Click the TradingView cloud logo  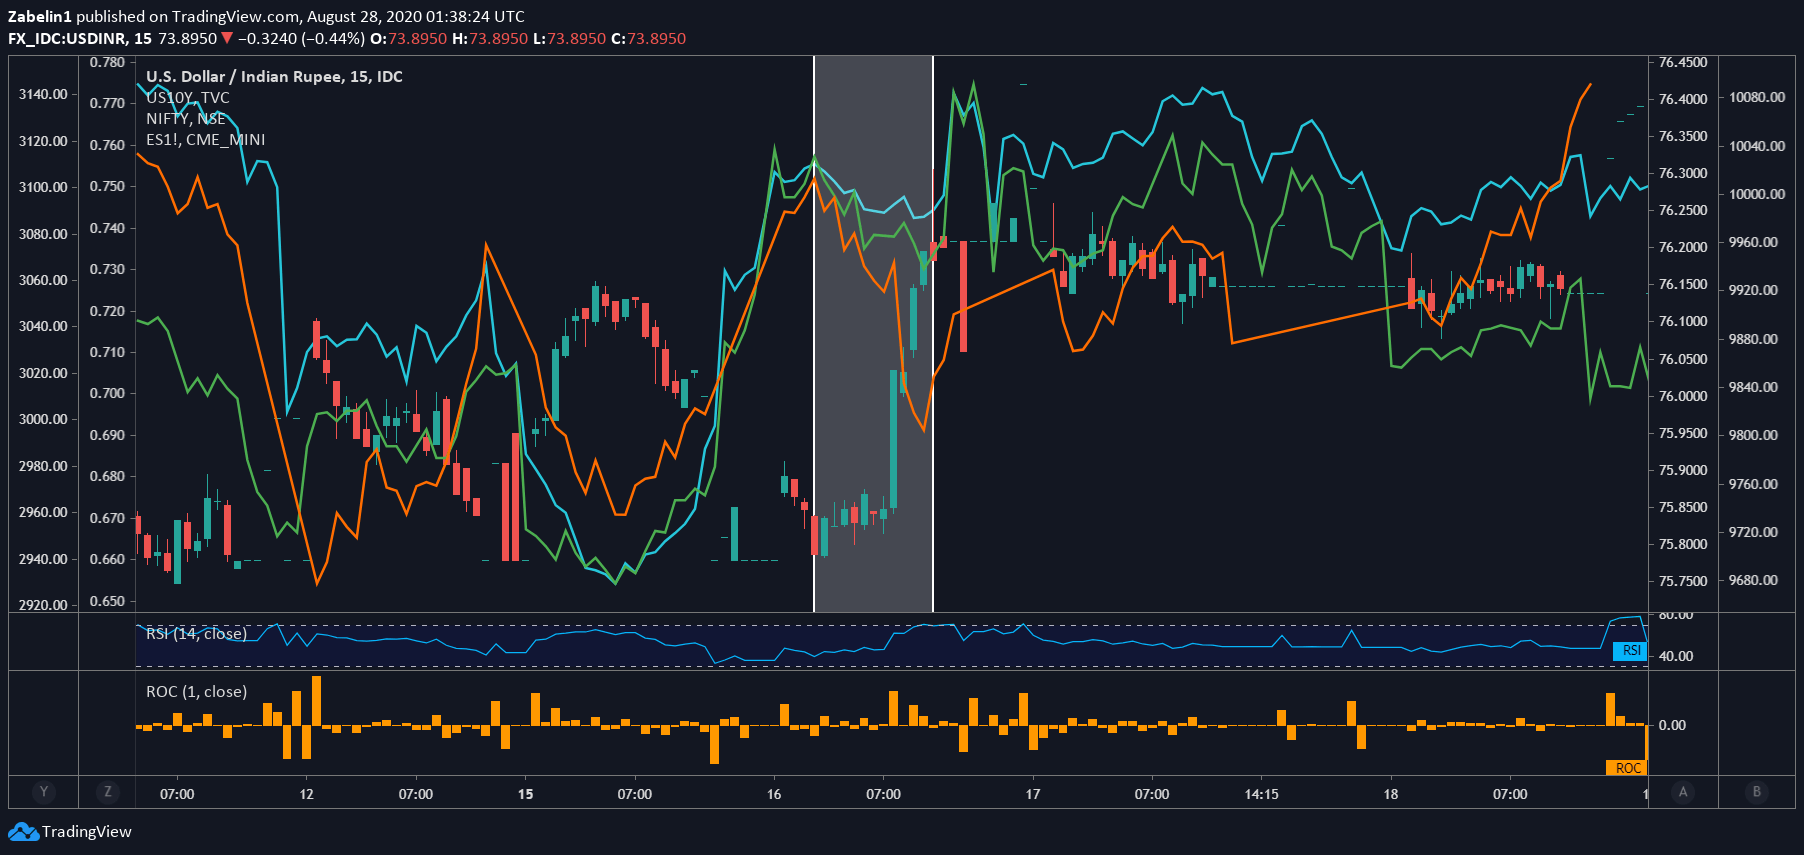pyautogui.click(x=23, y=832)
